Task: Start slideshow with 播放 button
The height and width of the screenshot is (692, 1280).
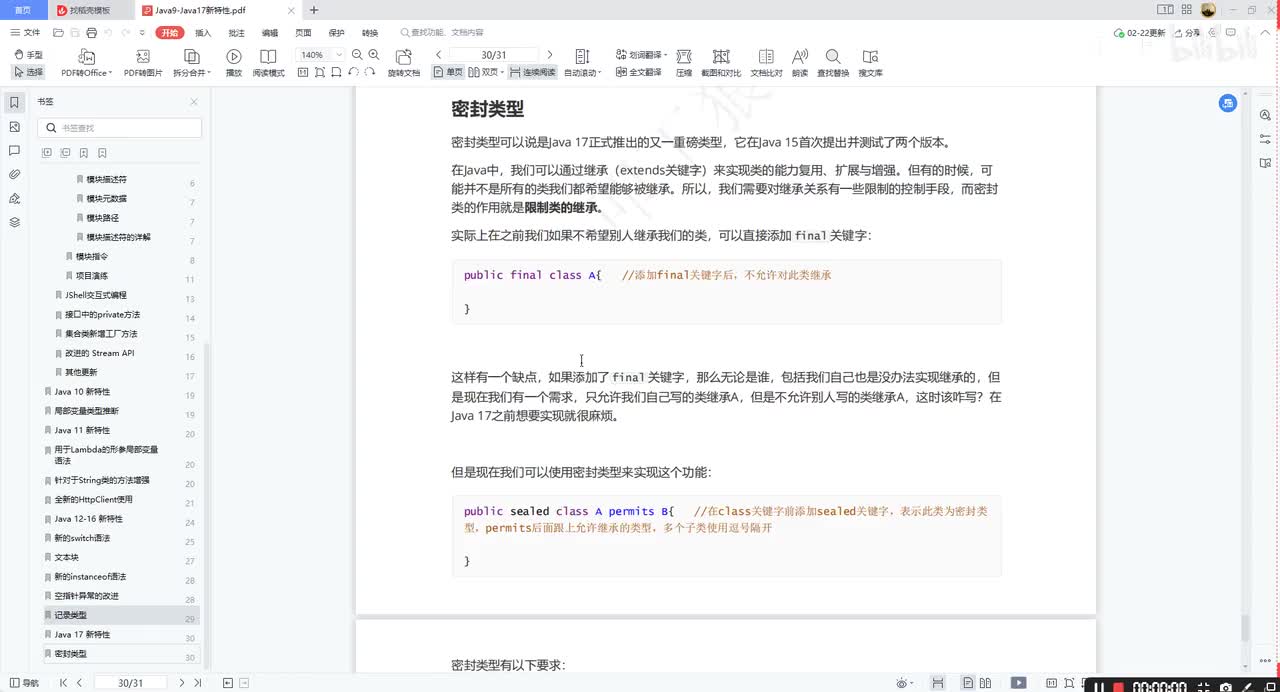Action: [x=234, y=62]
